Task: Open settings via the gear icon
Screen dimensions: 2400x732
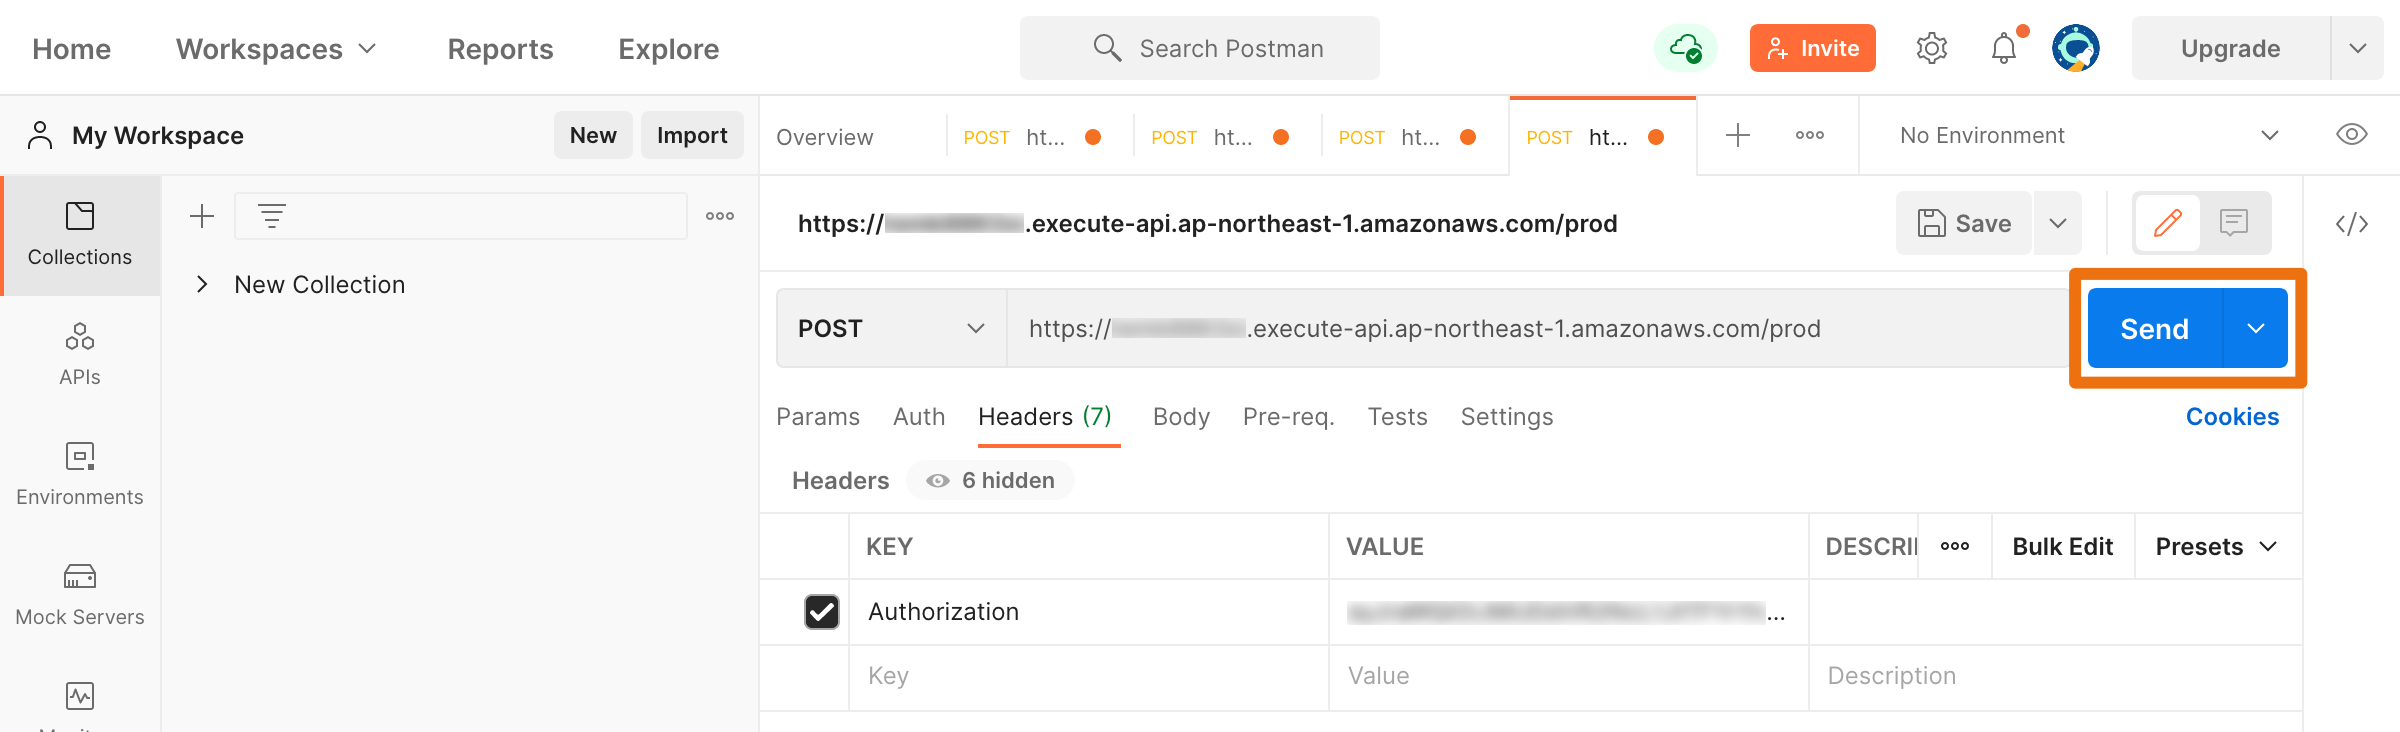Action: [x=1931, y=48]
